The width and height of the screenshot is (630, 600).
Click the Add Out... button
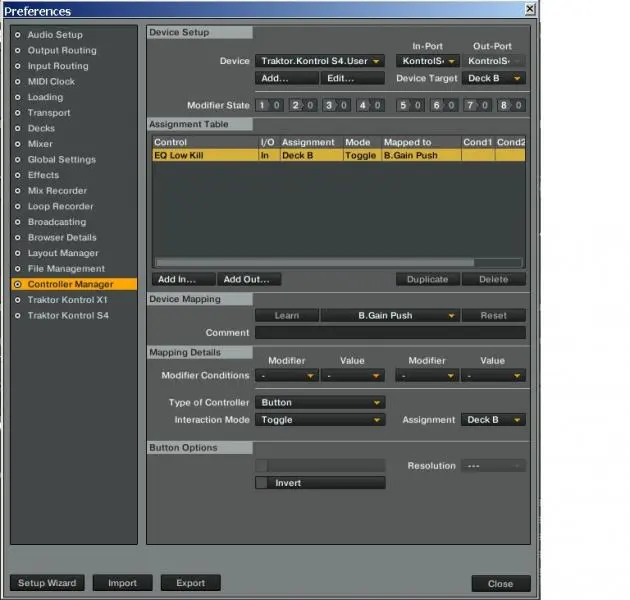pyautogui.click(x=249, y=280)
